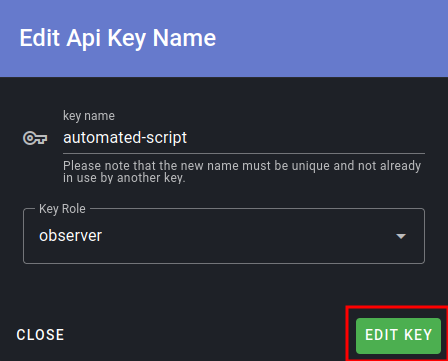Click empty space after automated-script text

[305, 138]
